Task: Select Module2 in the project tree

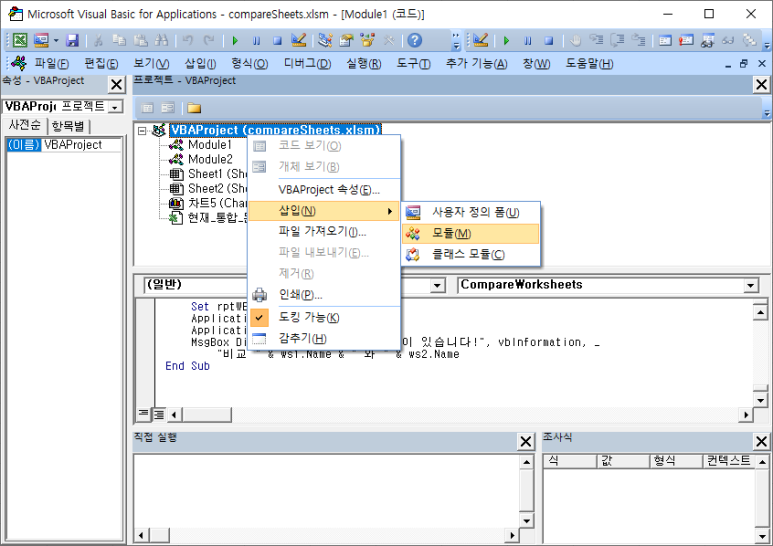Action: [210, 159]
